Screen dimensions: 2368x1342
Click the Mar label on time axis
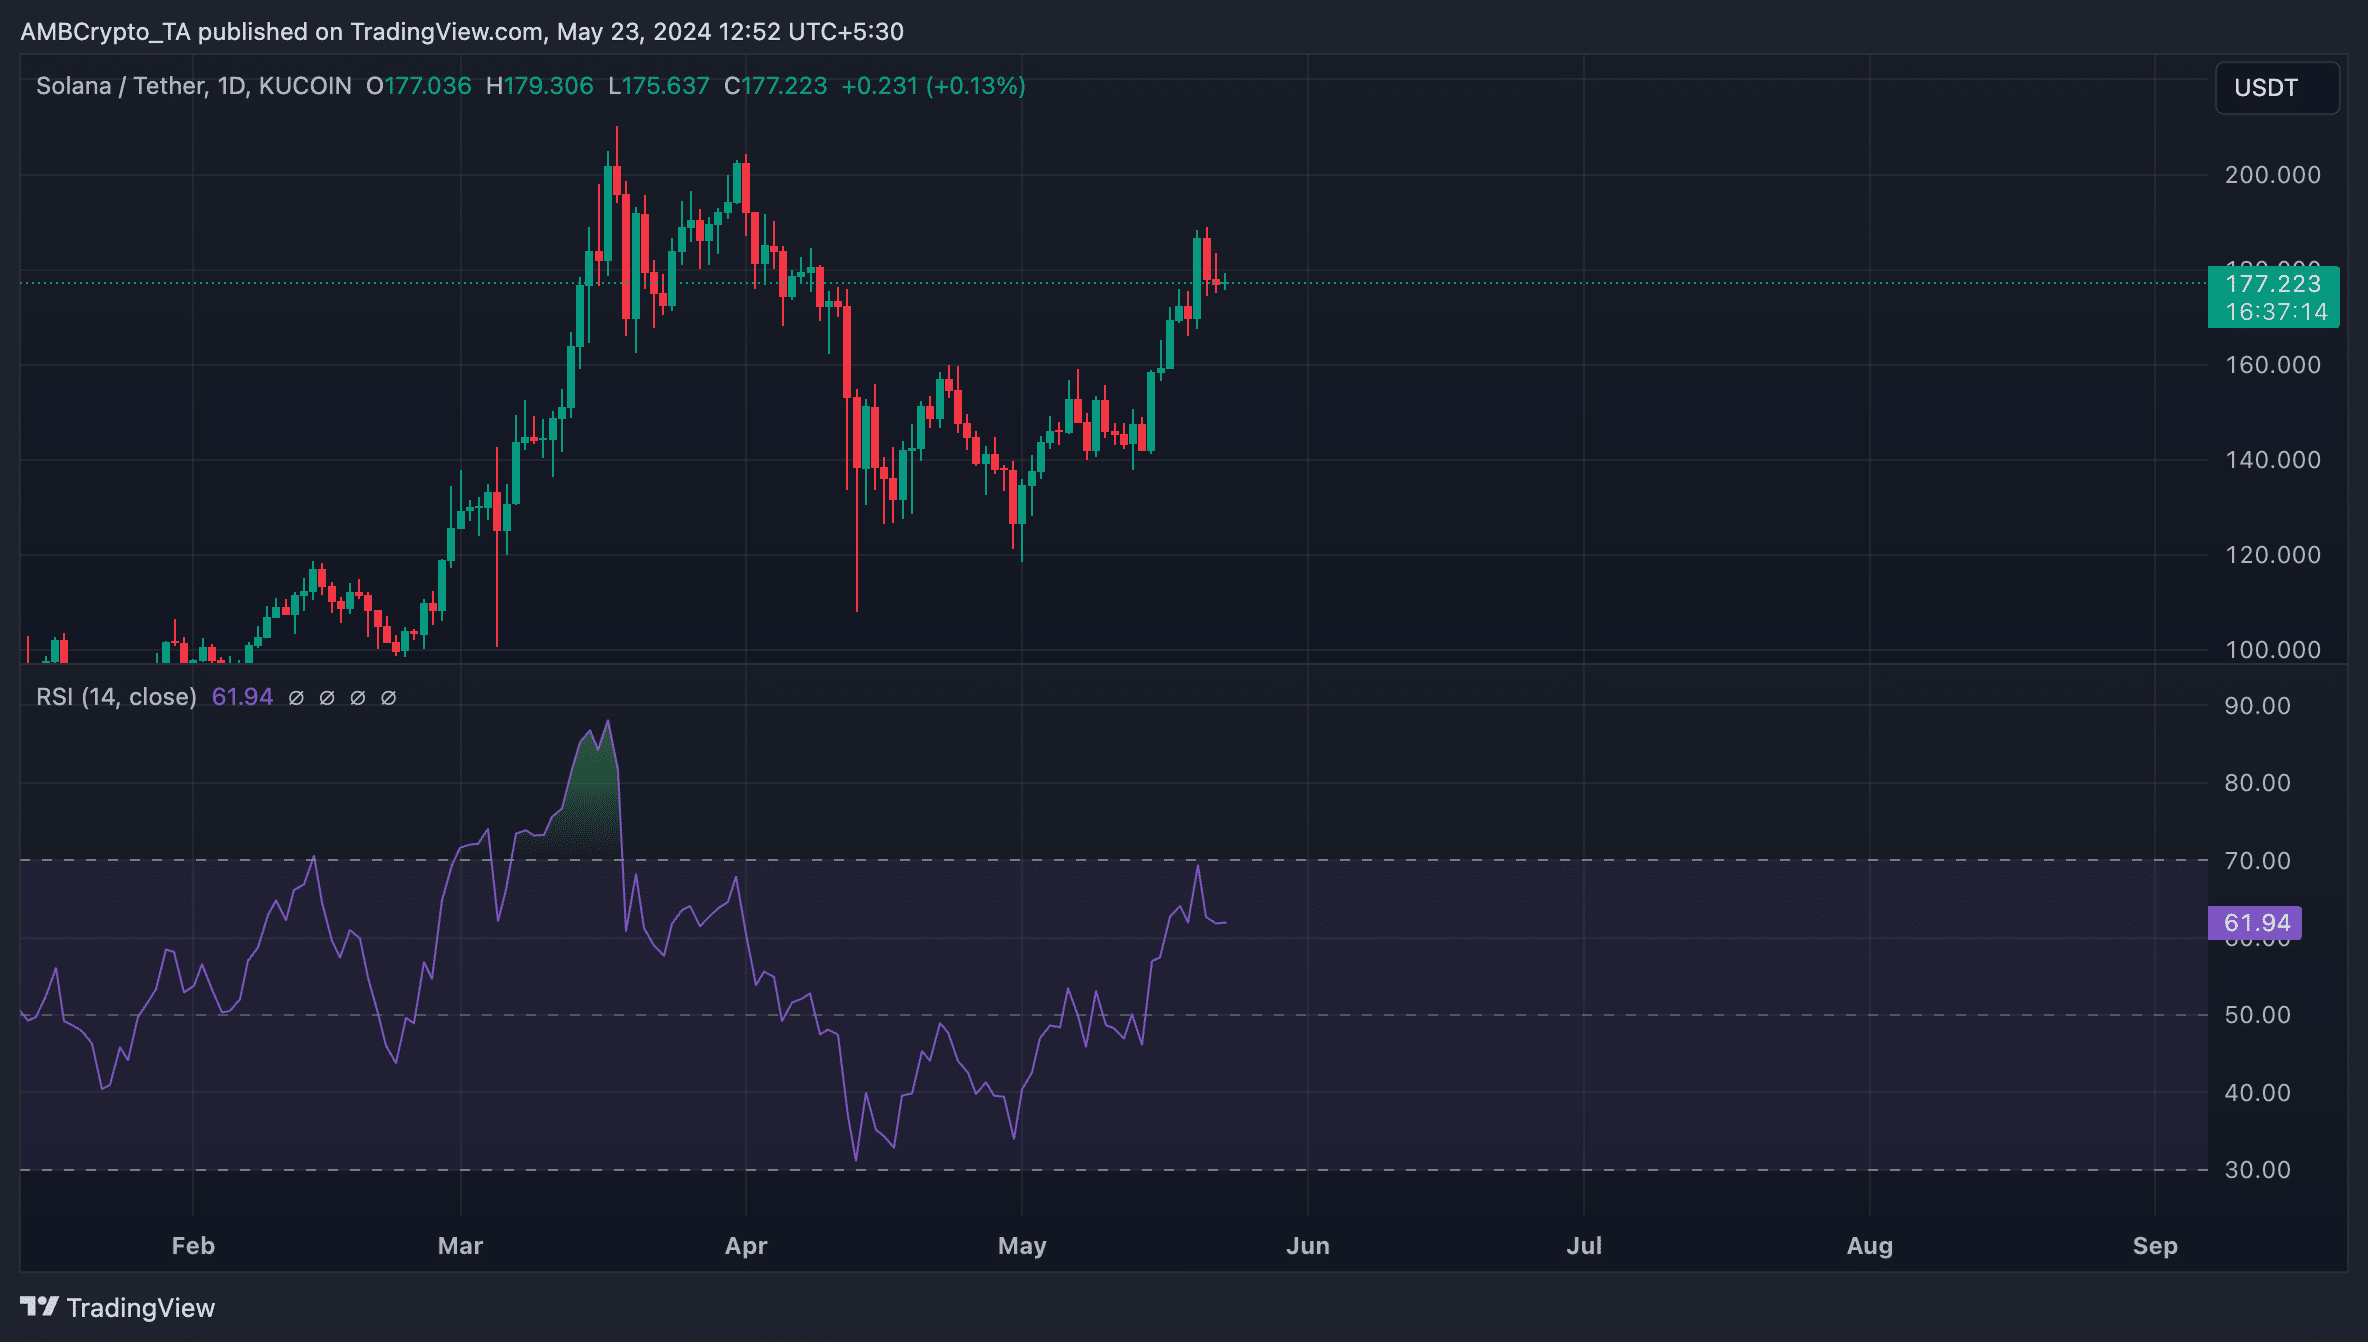pyautogui.click(x=460, y=1246)
